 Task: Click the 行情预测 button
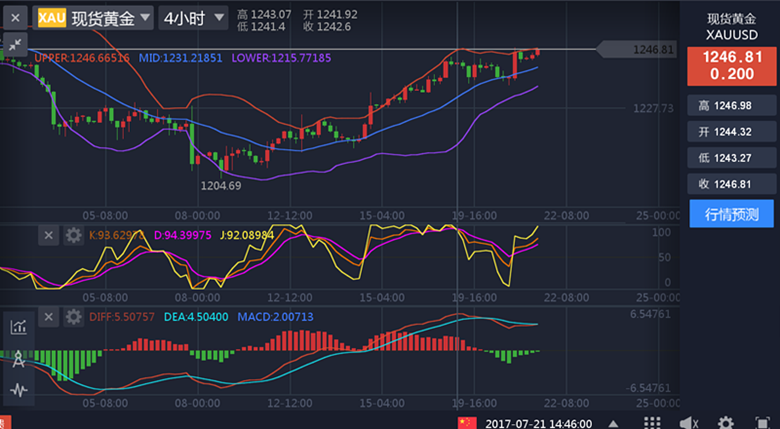click(731, 213)
